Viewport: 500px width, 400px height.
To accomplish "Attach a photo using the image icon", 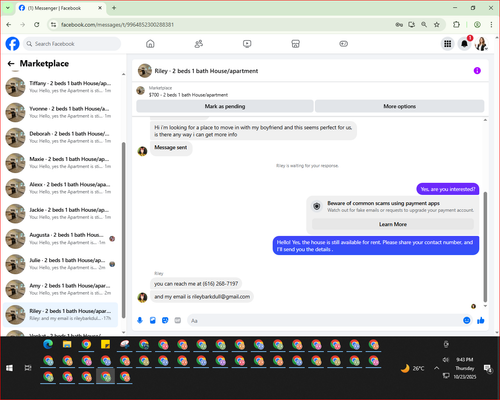I will [153, 320].
